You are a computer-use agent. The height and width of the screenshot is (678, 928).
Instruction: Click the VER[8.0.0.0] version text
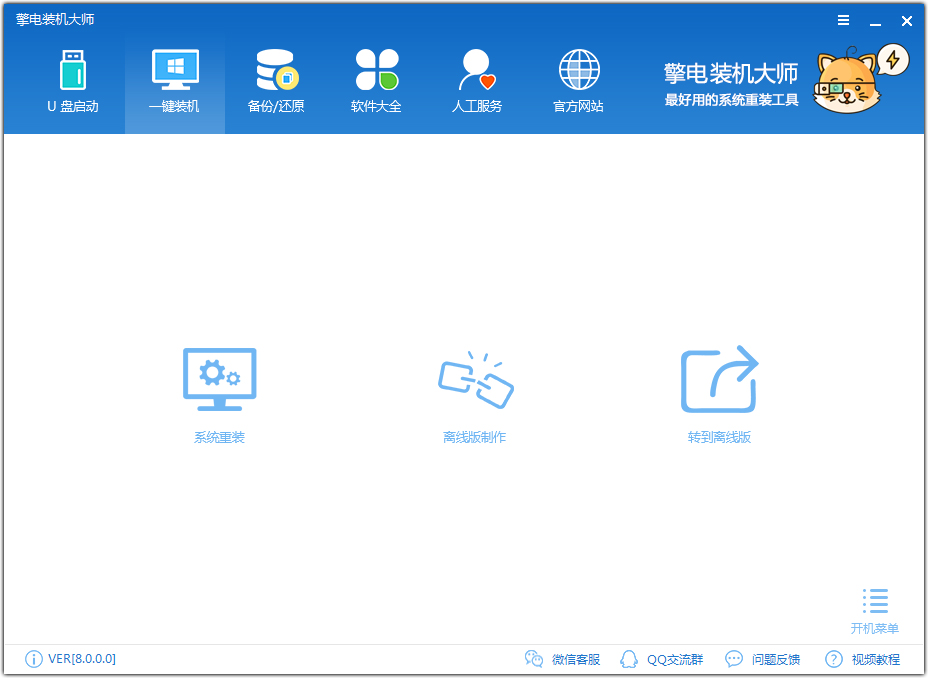82,658
